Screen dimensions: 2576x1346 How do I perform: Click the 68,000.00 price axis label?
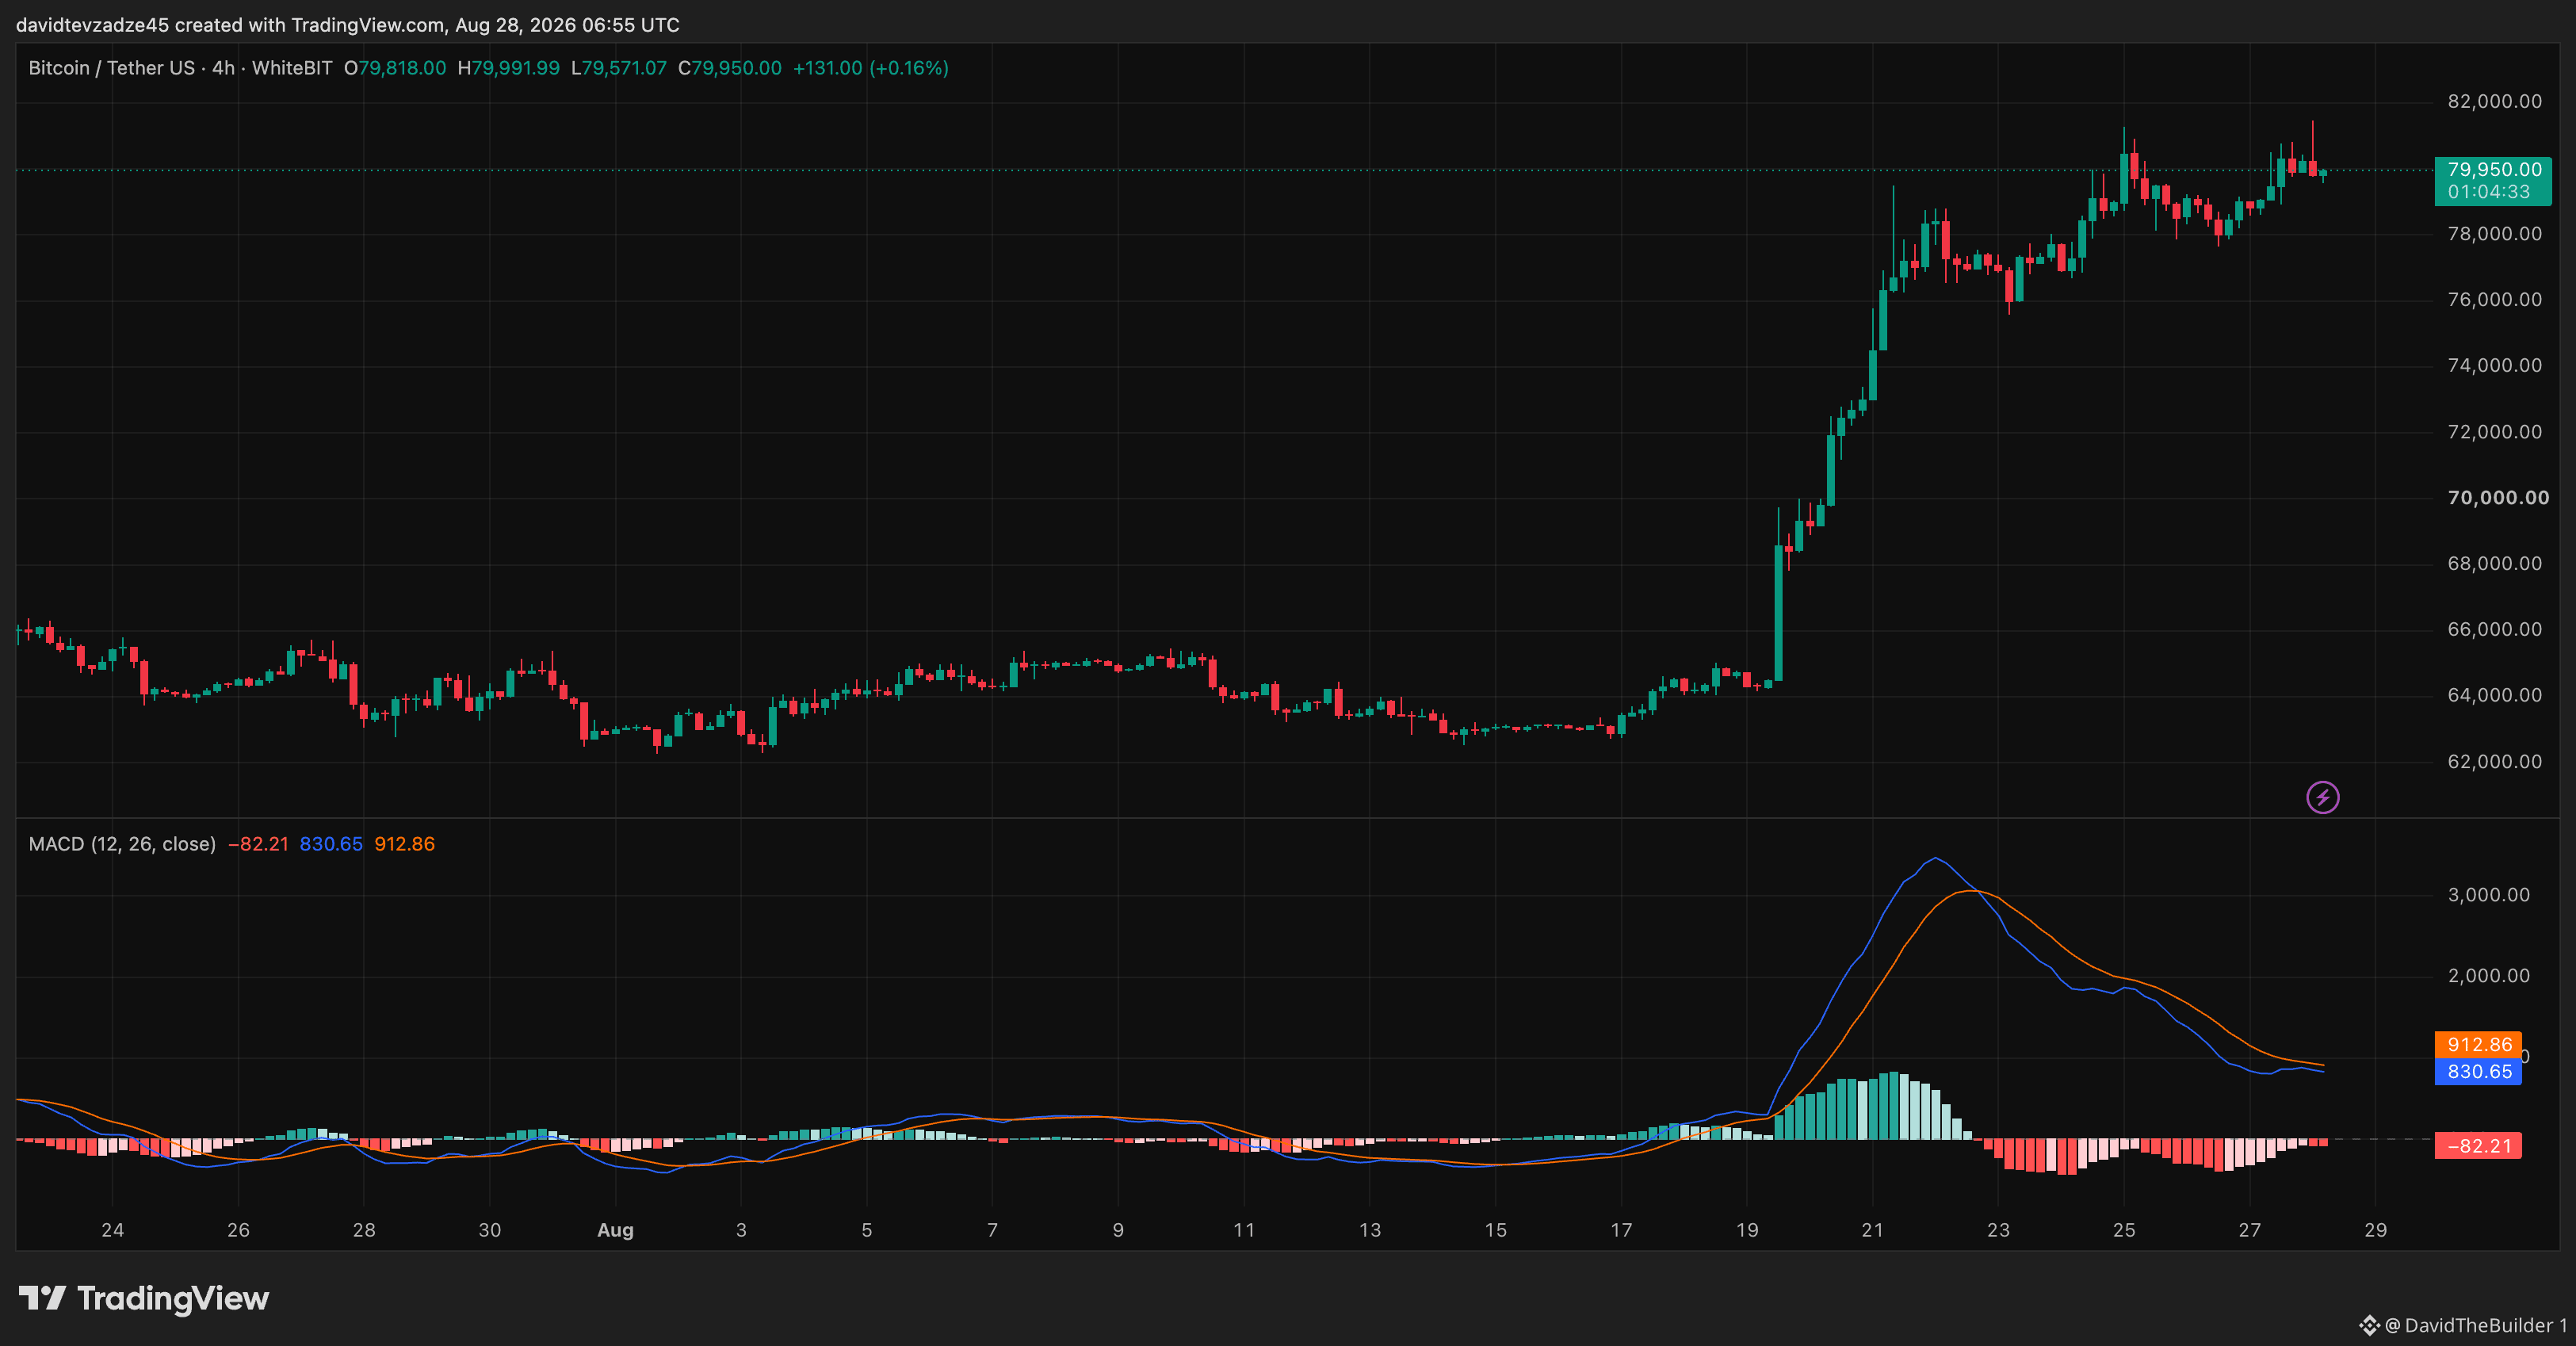point(2494,563)
